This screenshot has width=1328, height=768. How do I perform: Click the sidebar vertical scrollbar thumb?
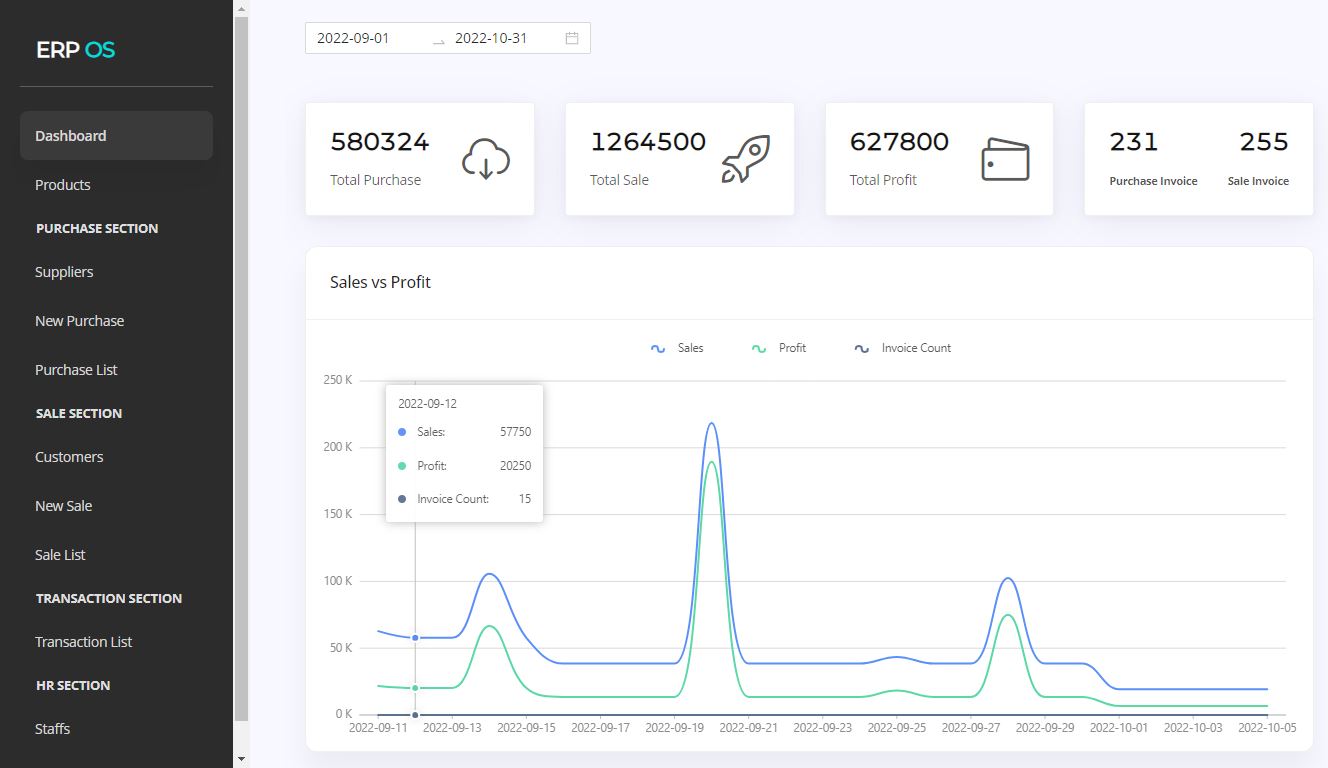pos(240,370)
